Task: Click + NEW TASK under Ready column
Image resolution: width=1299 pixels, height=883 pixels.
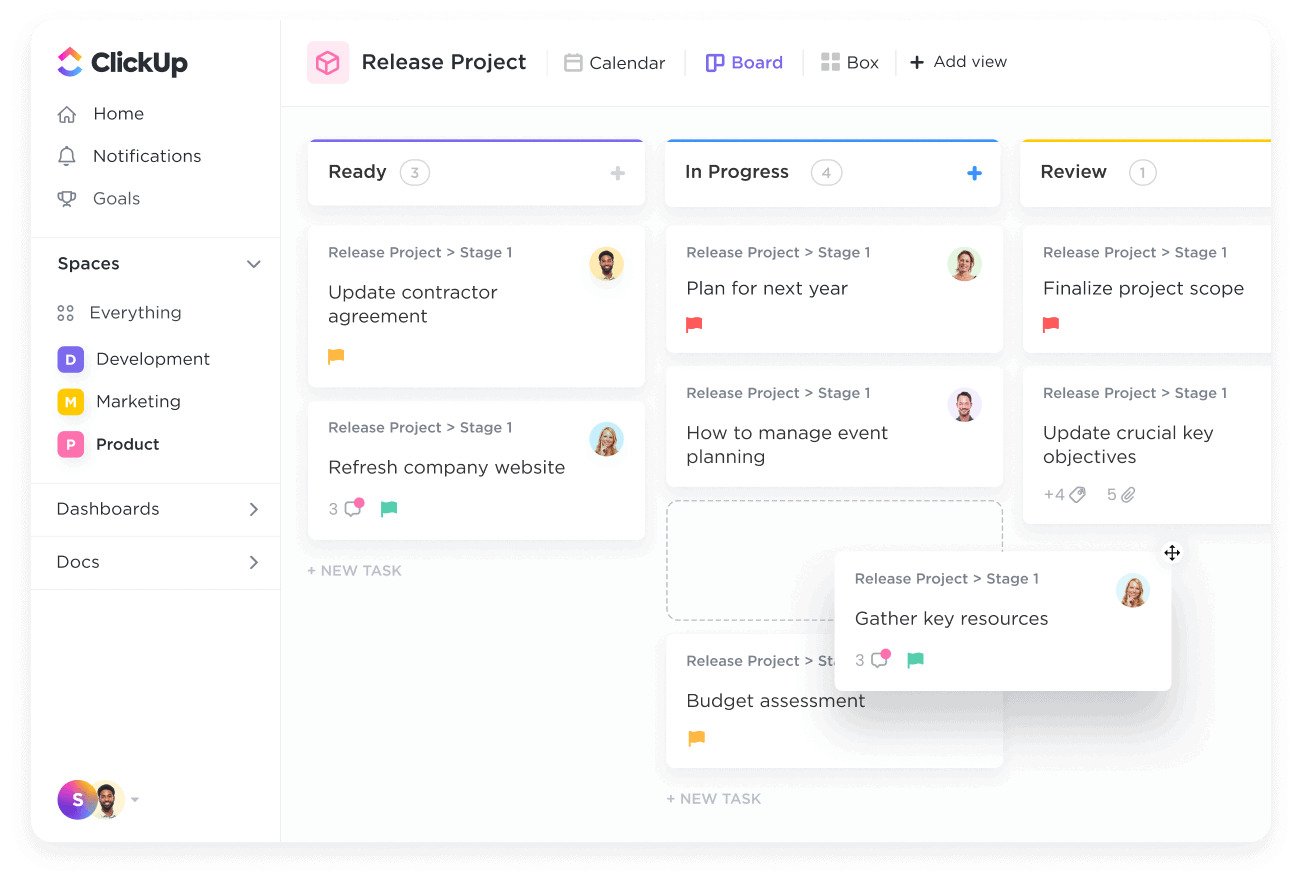Action: 354,571
